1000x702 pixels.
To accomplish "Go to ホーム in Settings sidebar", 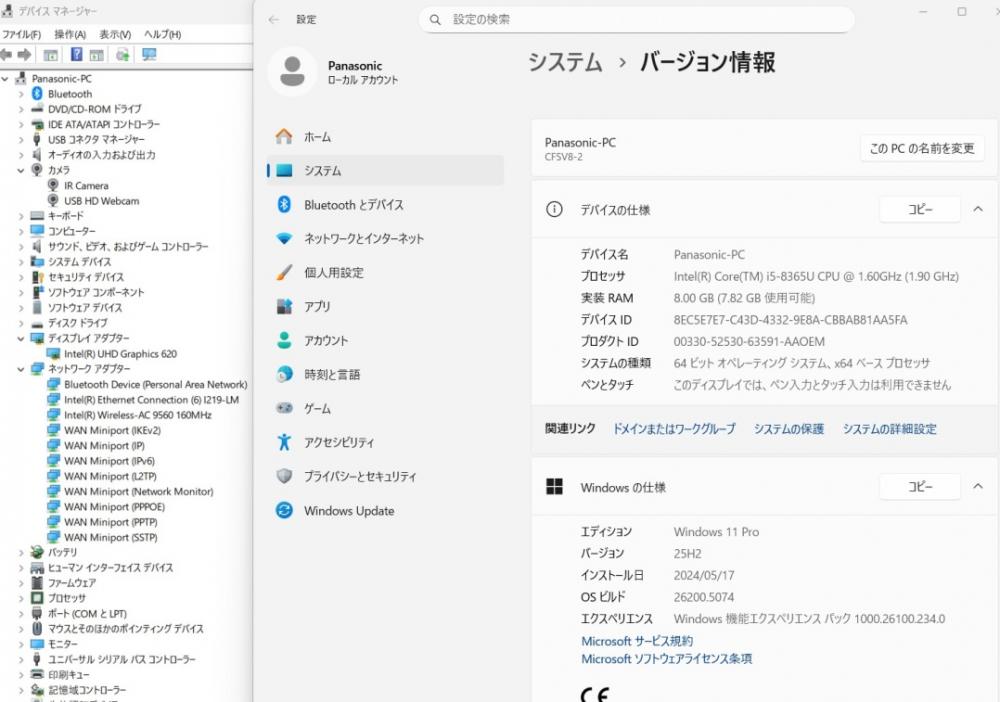I will click(385, 137).
